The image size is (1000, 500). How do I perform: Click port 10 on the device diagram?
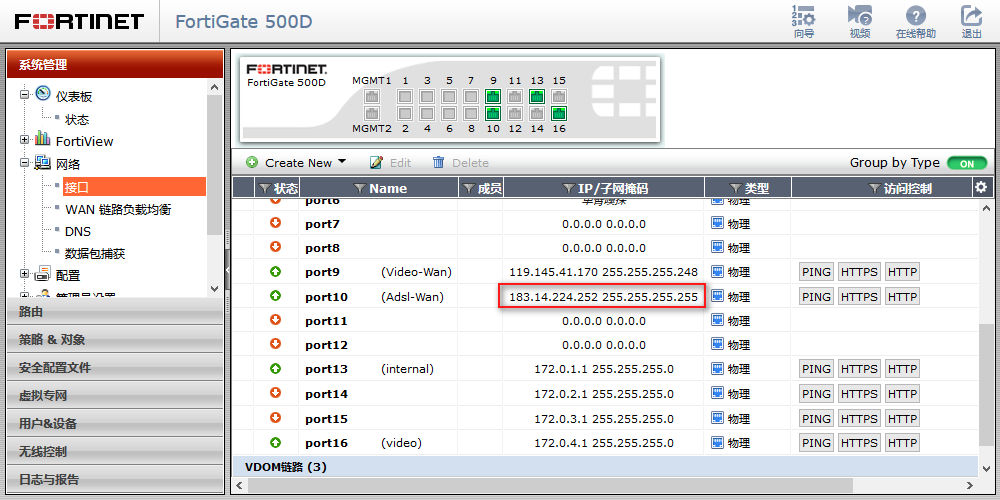[x=492, y=114]
